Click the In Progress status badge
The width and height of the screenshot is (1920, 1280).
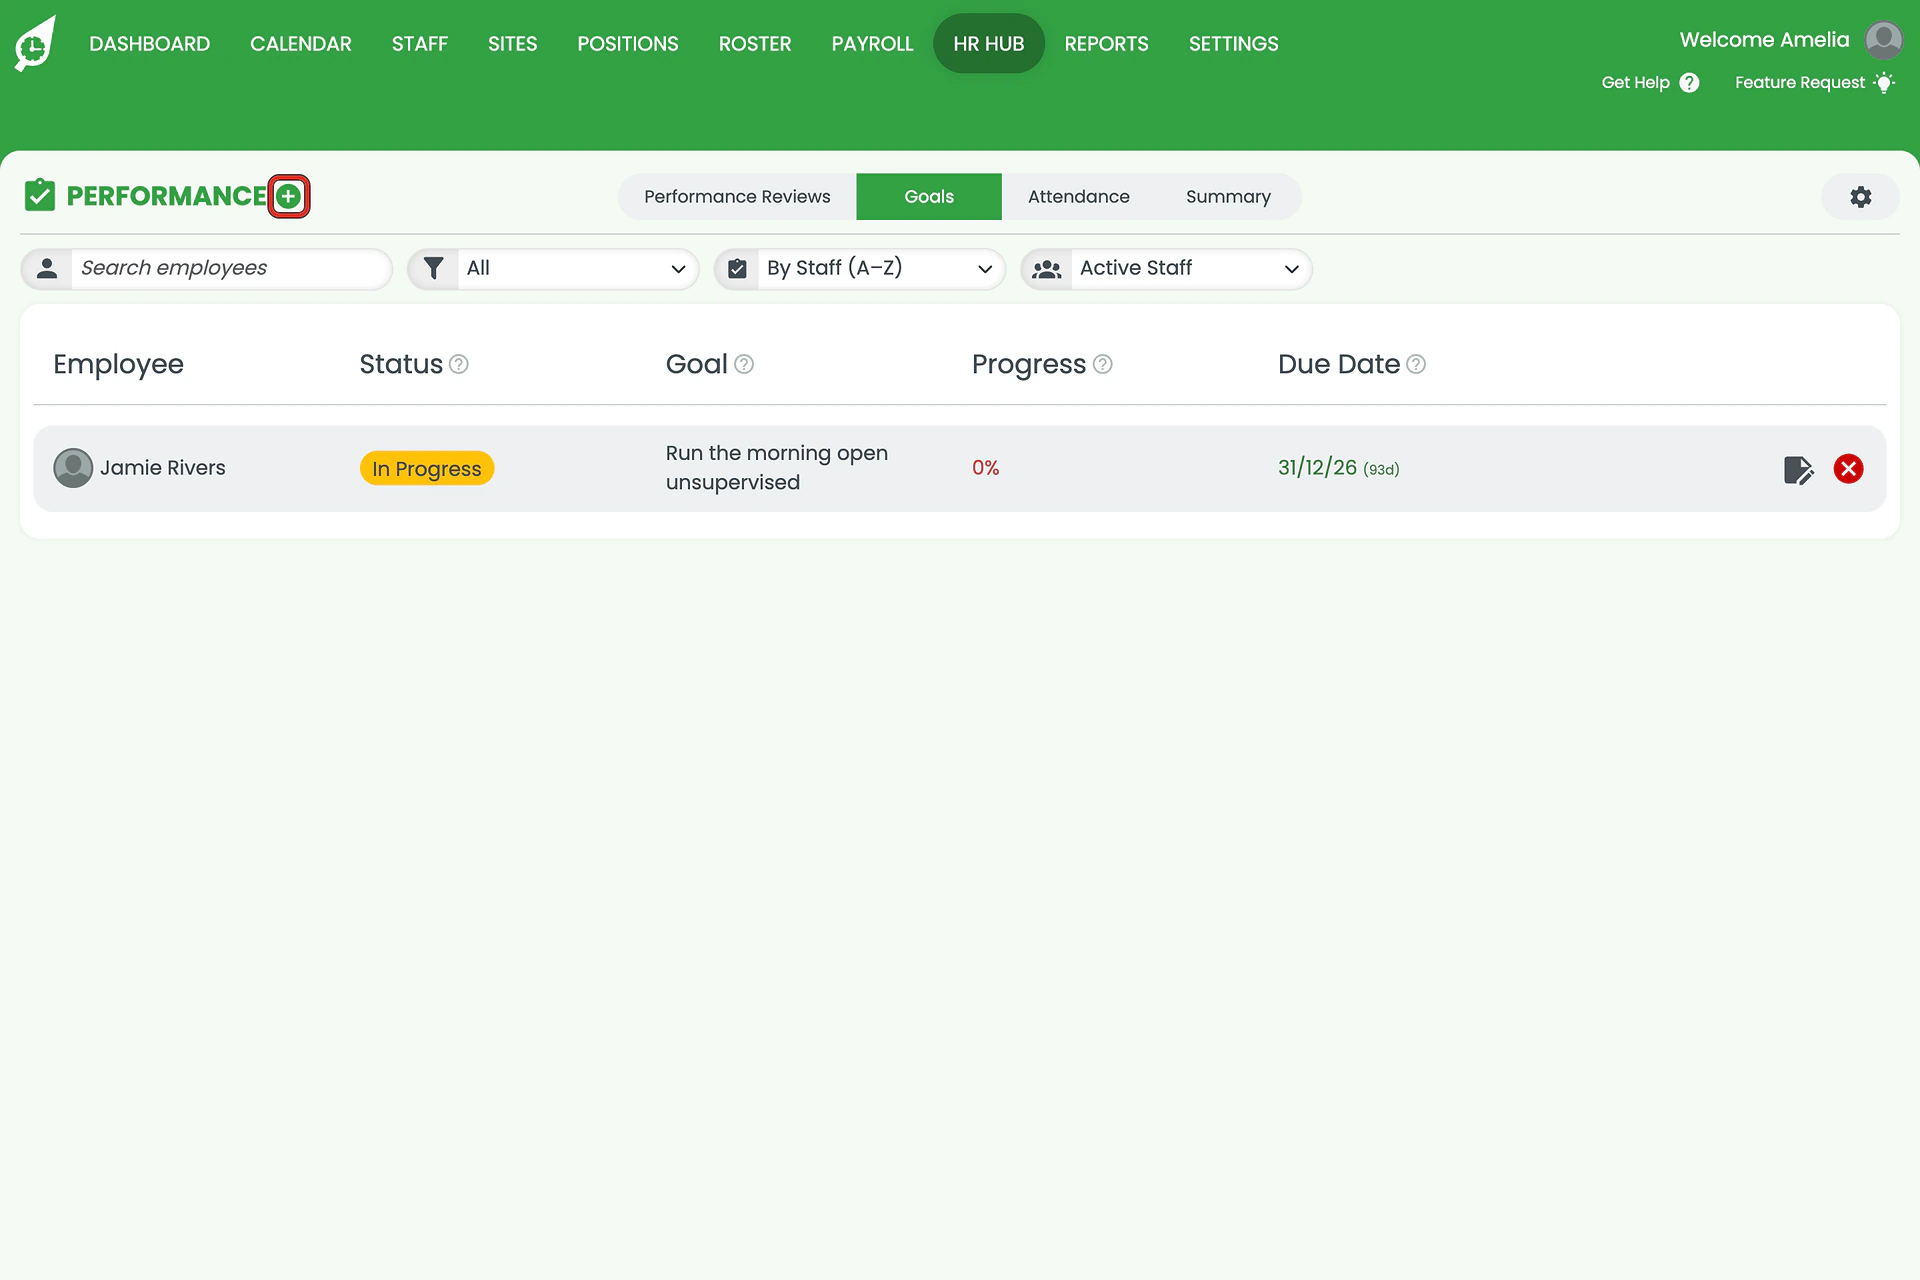427,469
